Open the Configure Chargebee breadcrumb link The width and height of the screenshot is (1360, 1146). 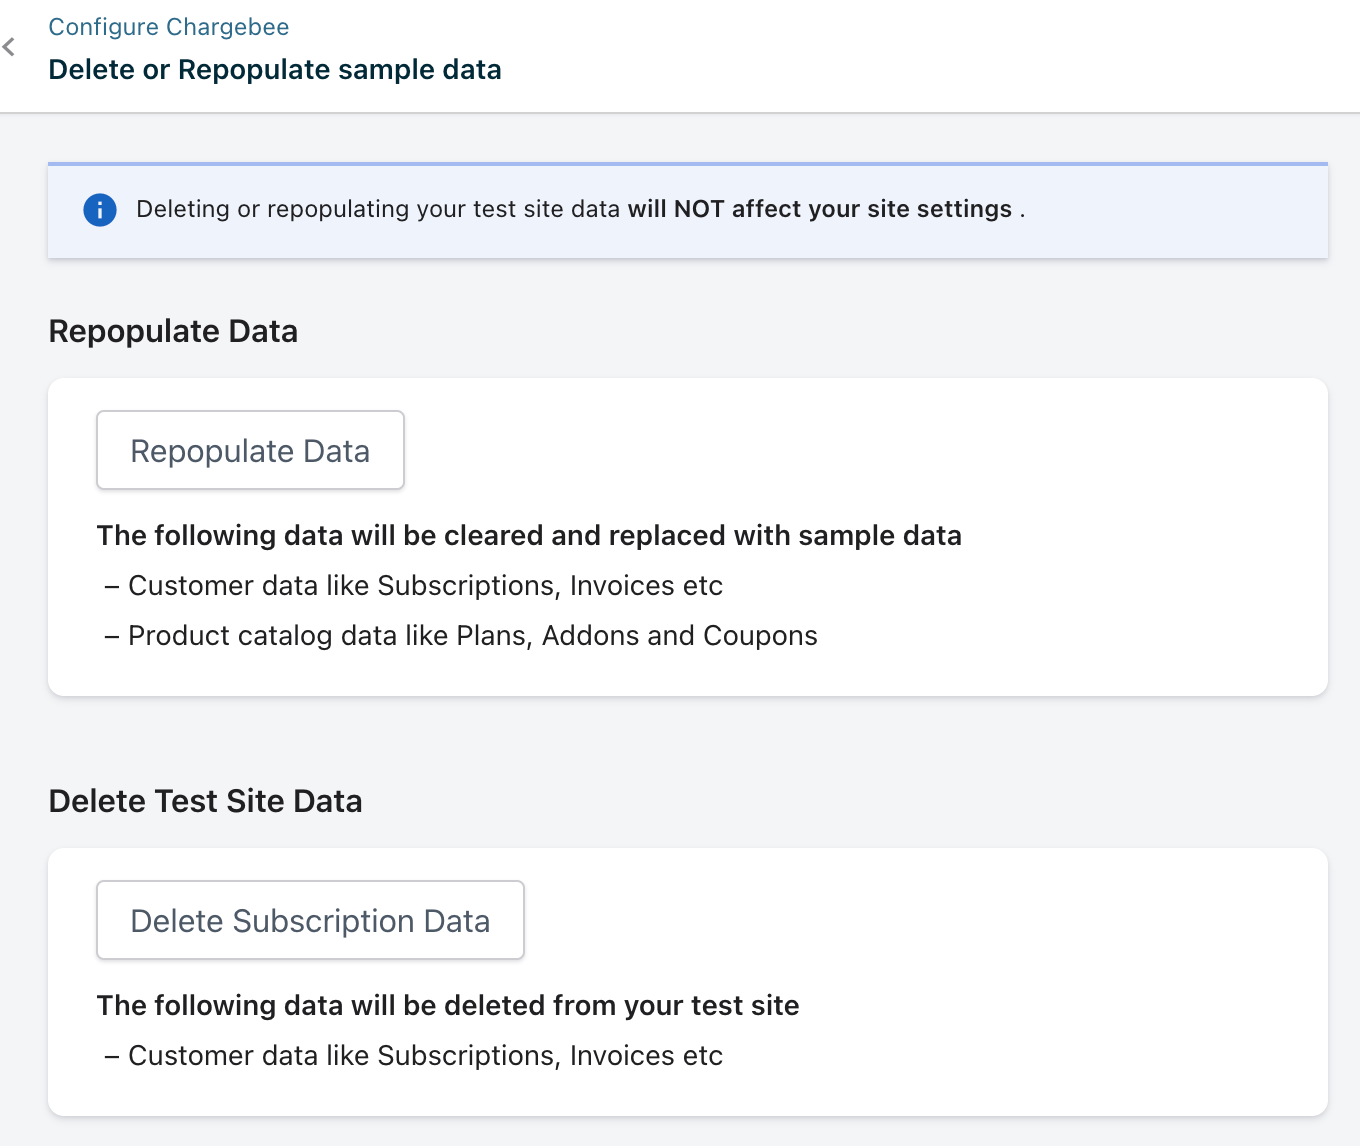coord(168,27)
